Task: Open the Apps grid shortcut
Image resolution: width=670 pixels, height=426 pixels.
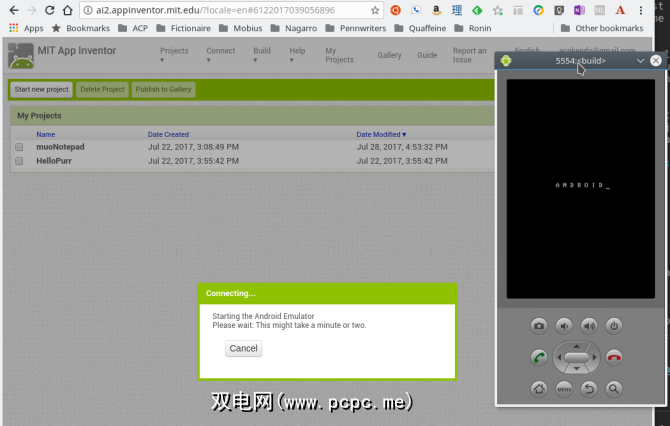Action: [x=26, y=28]
